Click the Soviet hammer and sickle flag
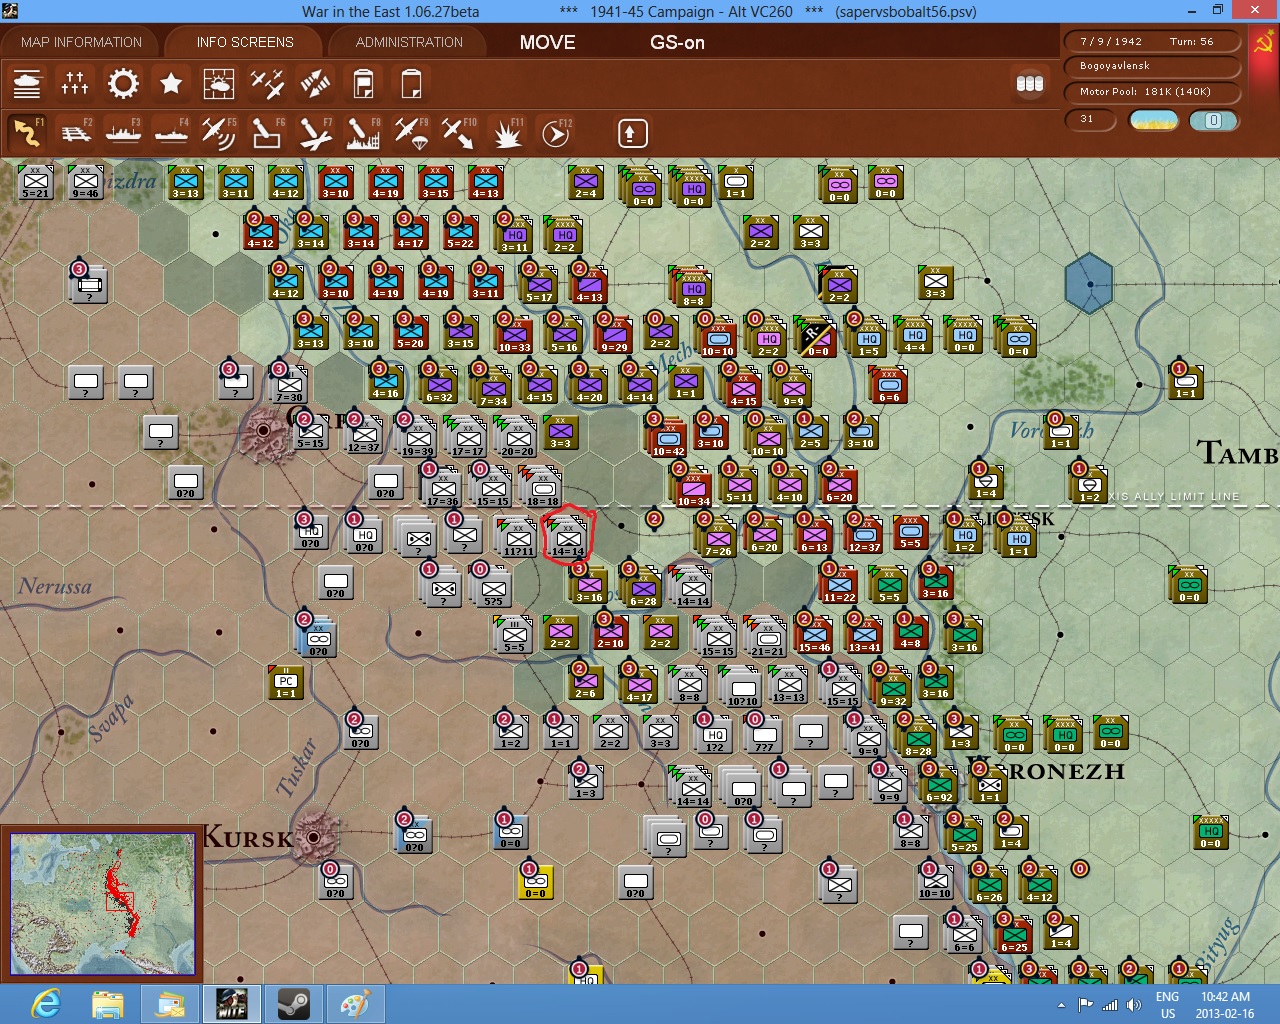The width and height of the screenshot is (1280, 1024). (1264, 43)
